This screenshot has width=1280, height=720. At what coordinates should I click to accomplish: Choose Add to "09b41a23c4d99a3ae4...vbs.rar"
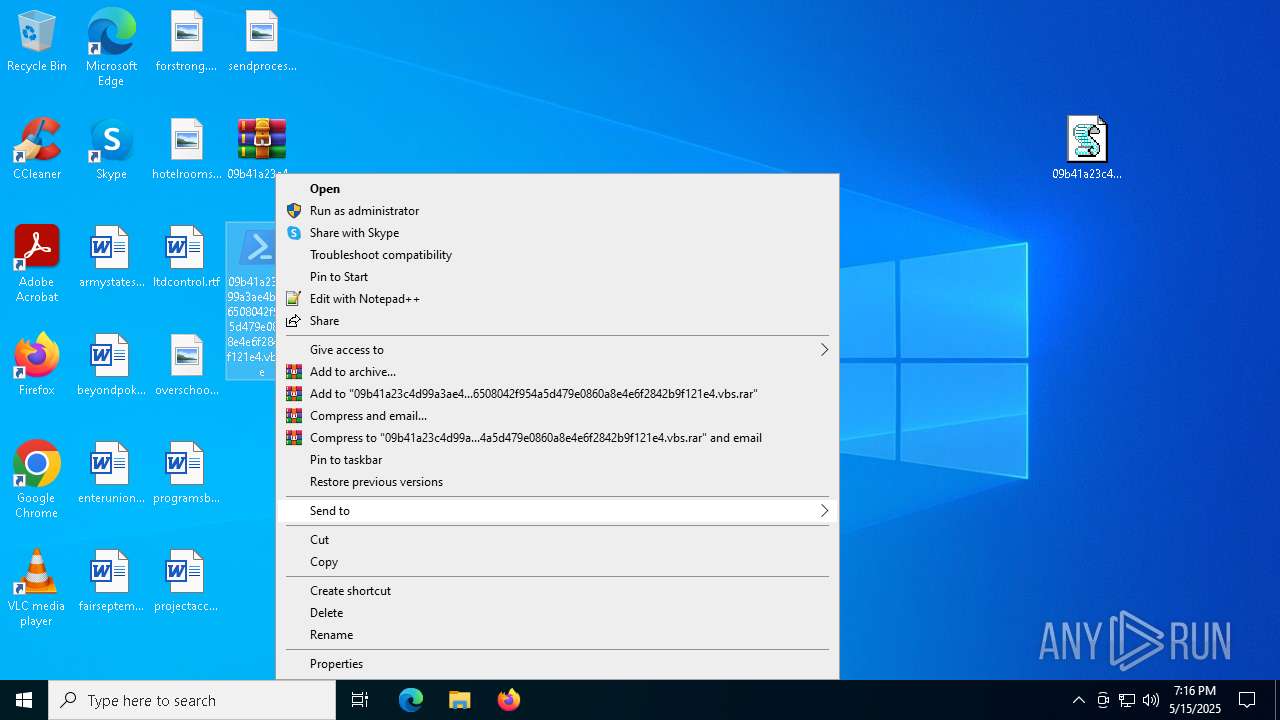point(557,394)
